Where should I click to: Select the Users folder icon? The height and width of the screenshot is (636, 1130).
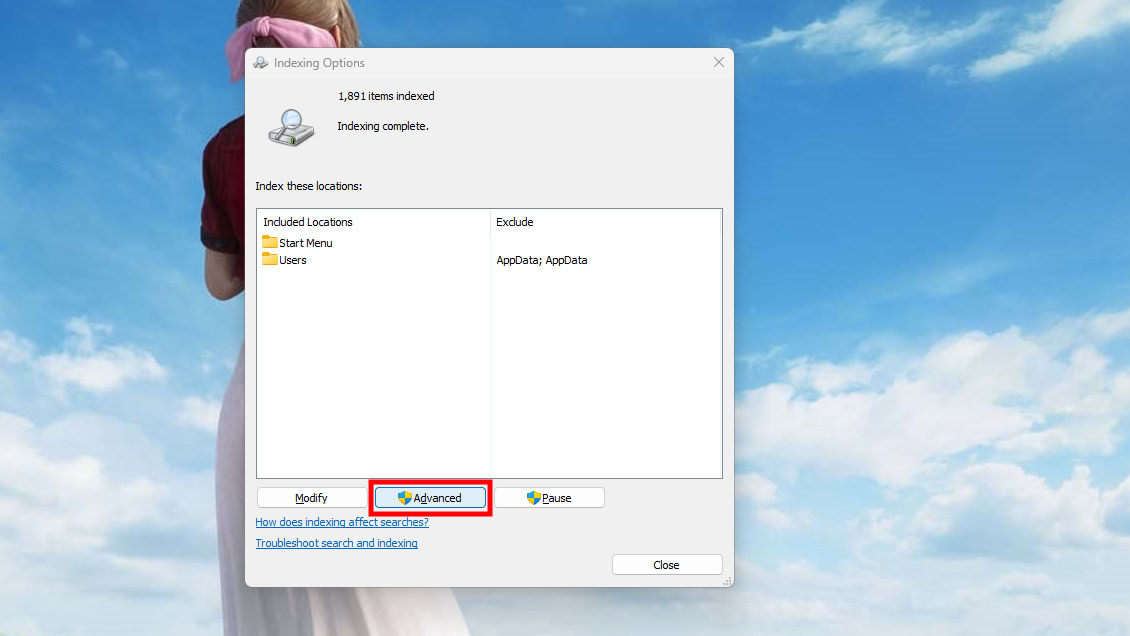click(x=270, y=259)
